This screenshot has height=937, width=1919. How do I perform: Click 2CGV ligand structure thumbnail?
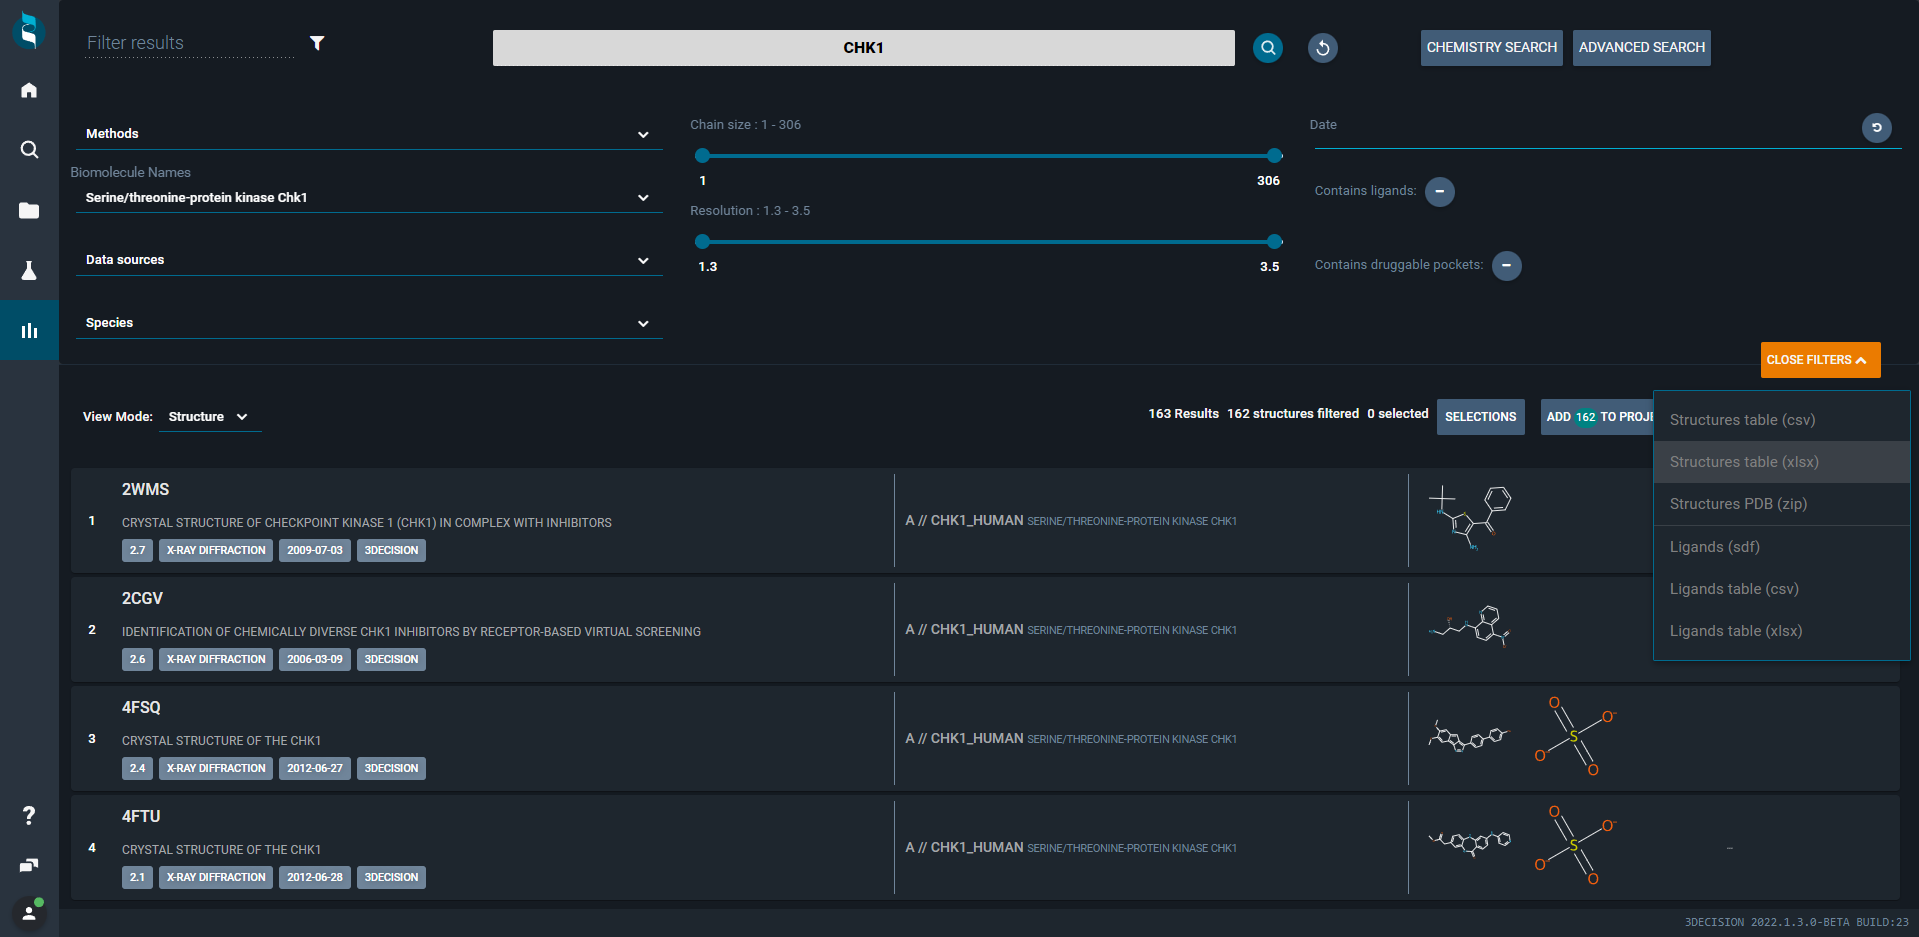point(1470,628)
